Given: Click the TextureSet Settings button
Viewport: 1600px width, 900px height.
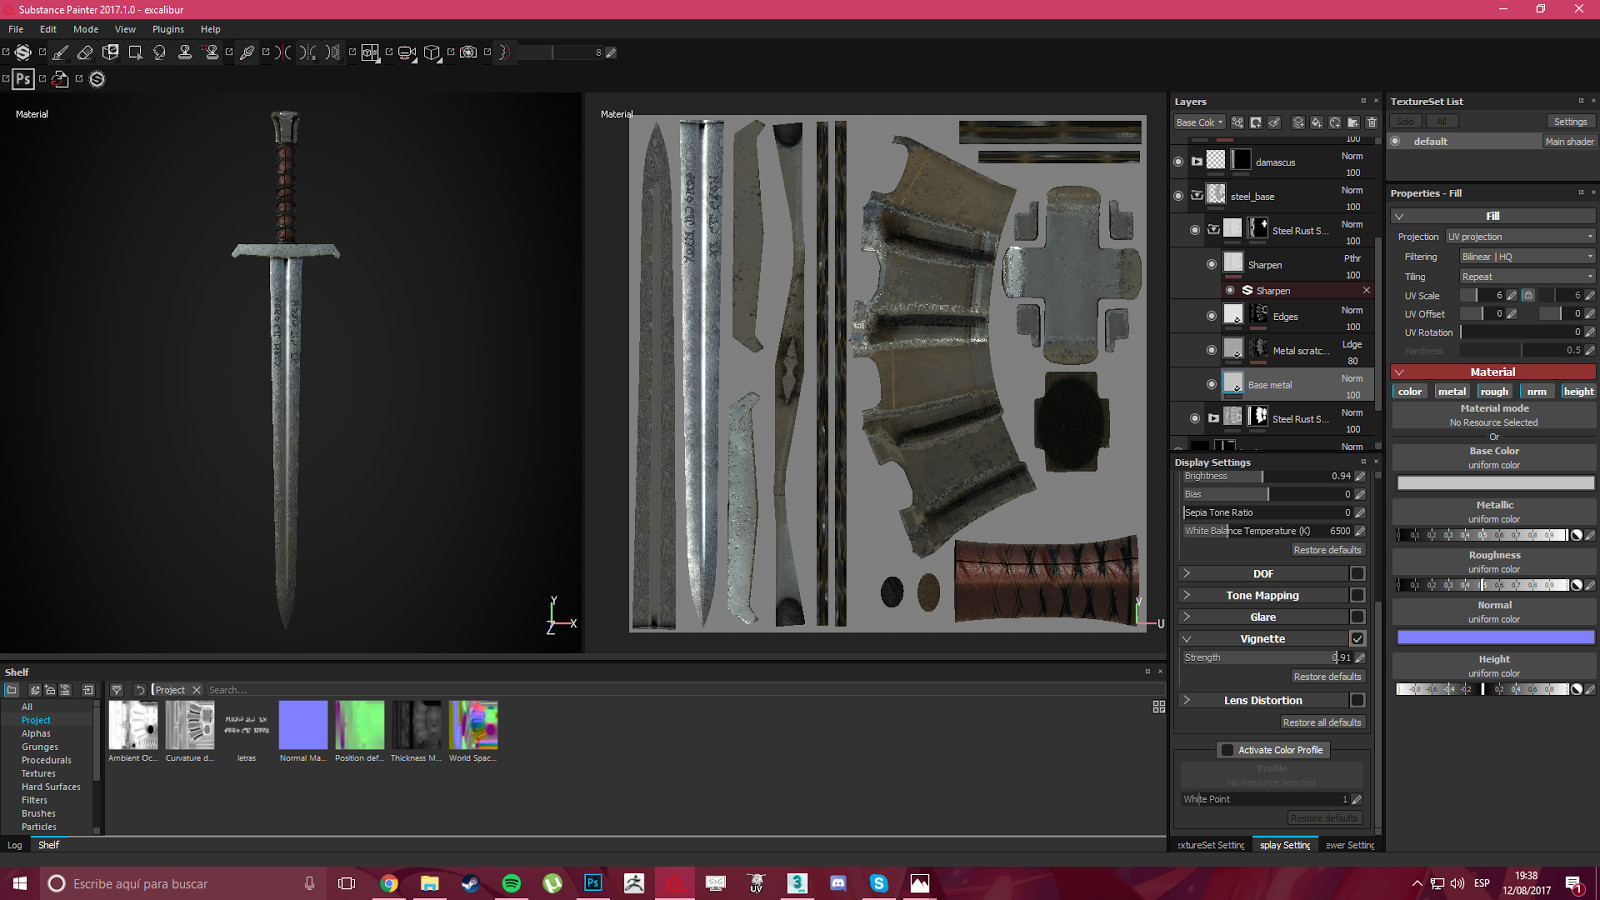Looking at the screenshot, I should tap(1570, 122).
